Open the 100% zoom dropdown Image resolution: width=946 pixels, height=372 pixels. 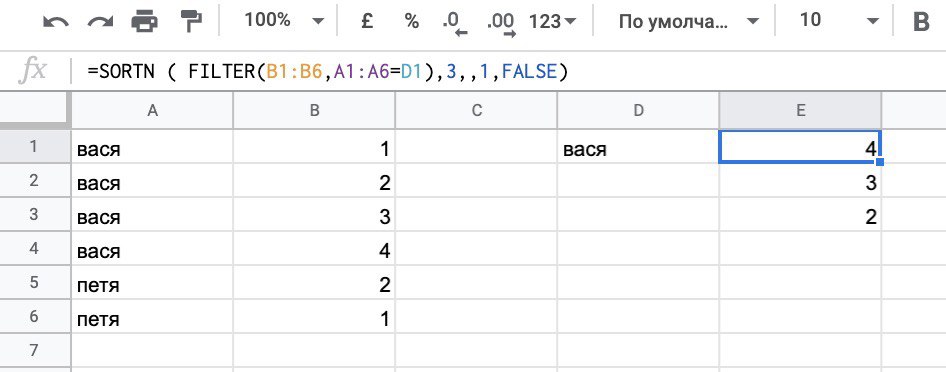point(284,20)
